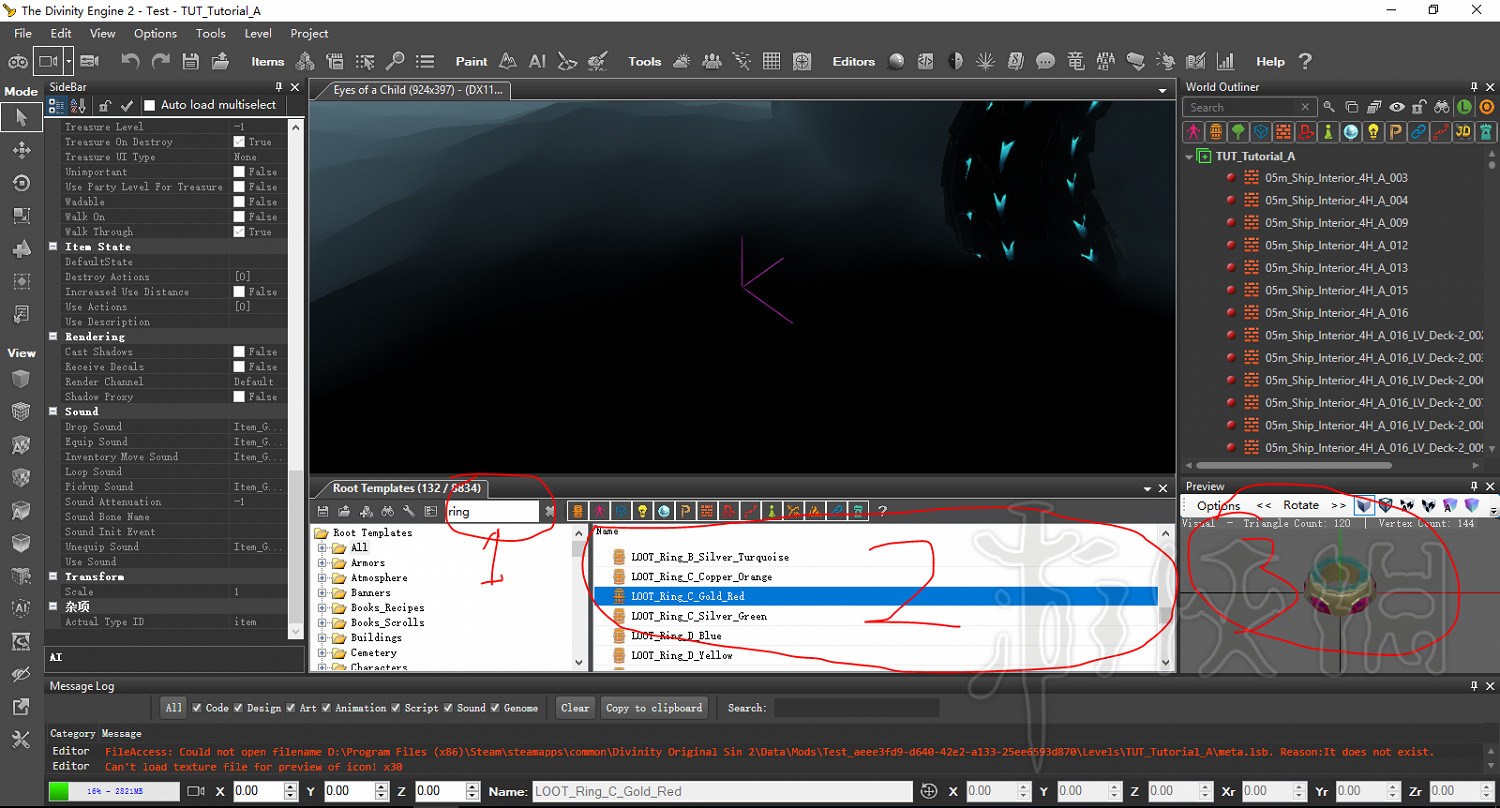Screen dimensions: 1500x808
Task: Click the Save floppy disk icon
Action: coord(190,61)
